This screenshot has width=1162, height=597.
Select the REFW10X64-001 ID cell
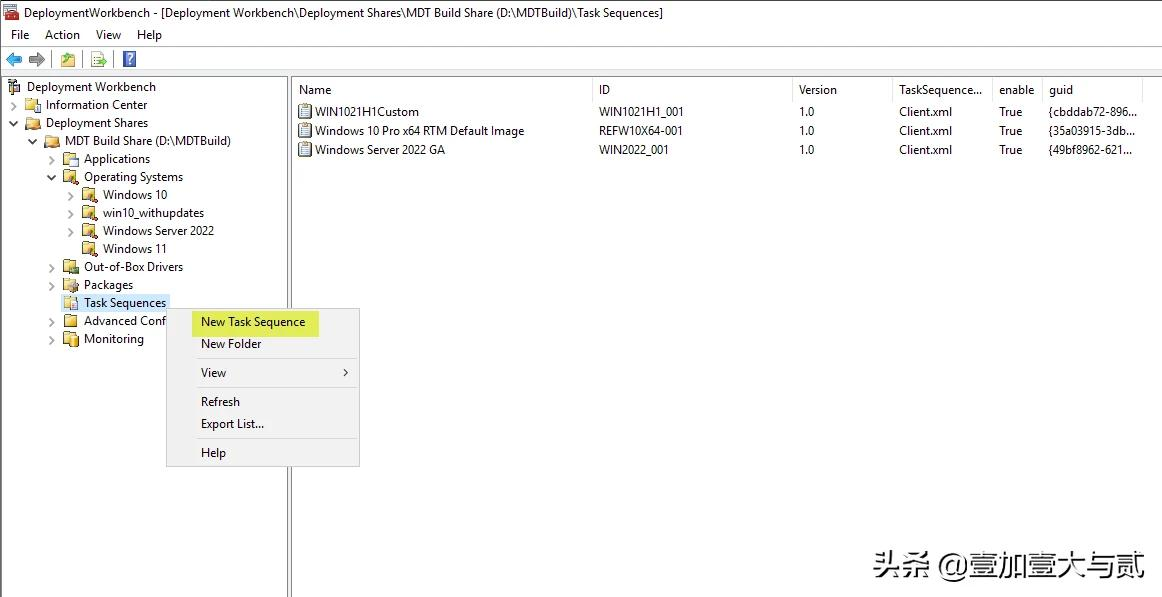[641, 130]
